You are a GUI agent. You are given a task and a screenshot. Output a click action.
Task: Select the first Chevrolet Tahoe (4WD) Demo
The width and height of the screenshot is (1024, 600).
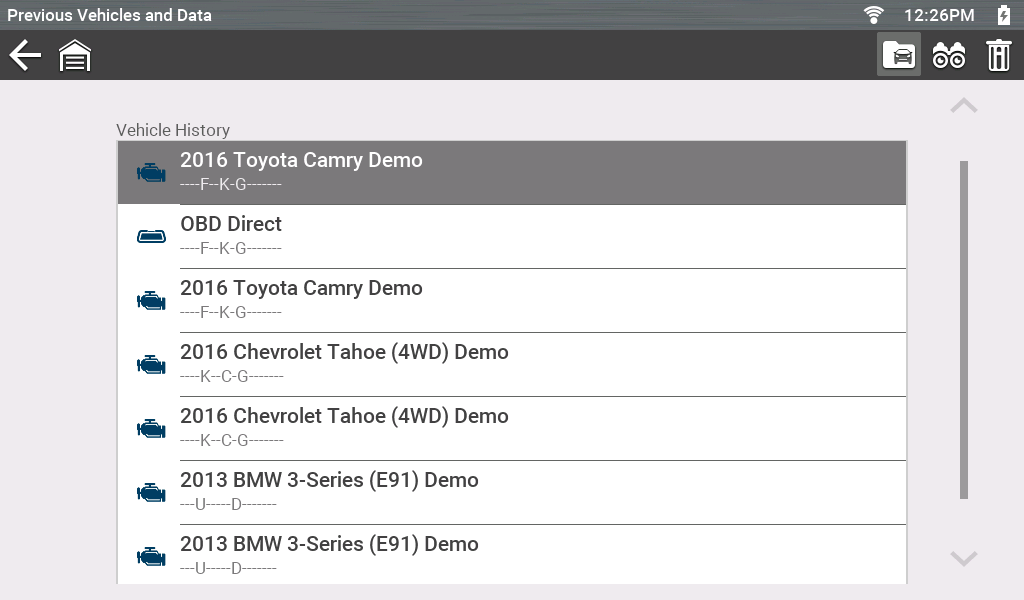click(x=511, y=364)
